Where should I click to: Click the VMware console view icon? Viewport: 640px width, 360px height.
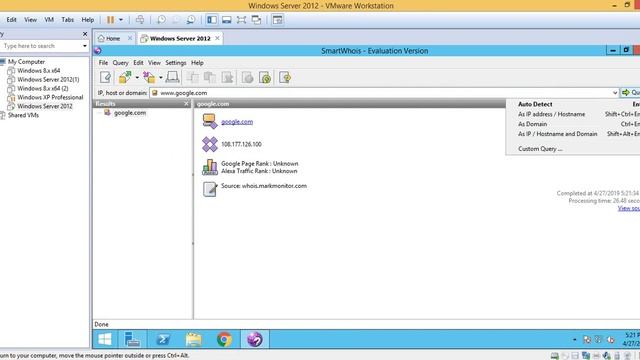(x=278, y=20)
